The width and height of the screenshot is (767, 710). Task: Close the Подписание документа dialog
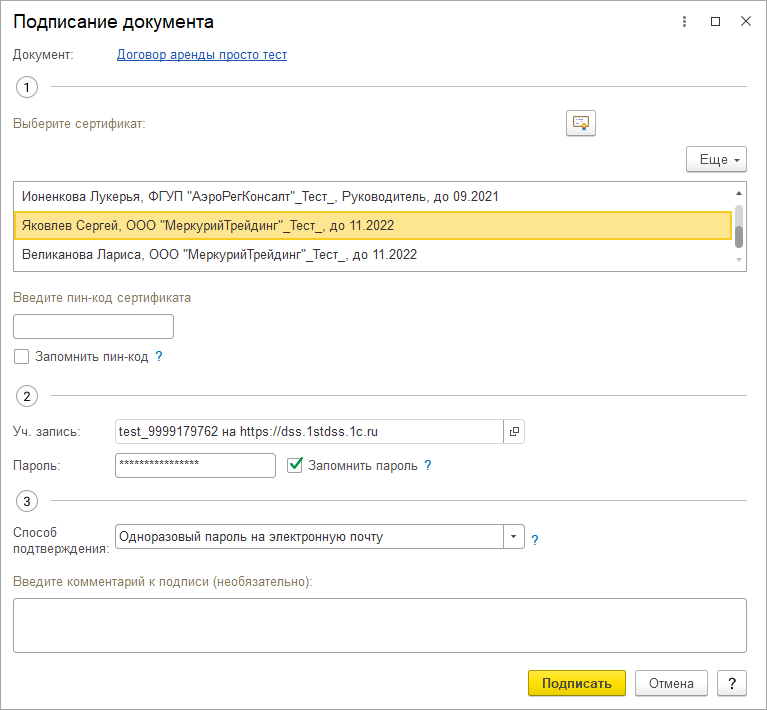pyautogui.click(x=745, y=21)
